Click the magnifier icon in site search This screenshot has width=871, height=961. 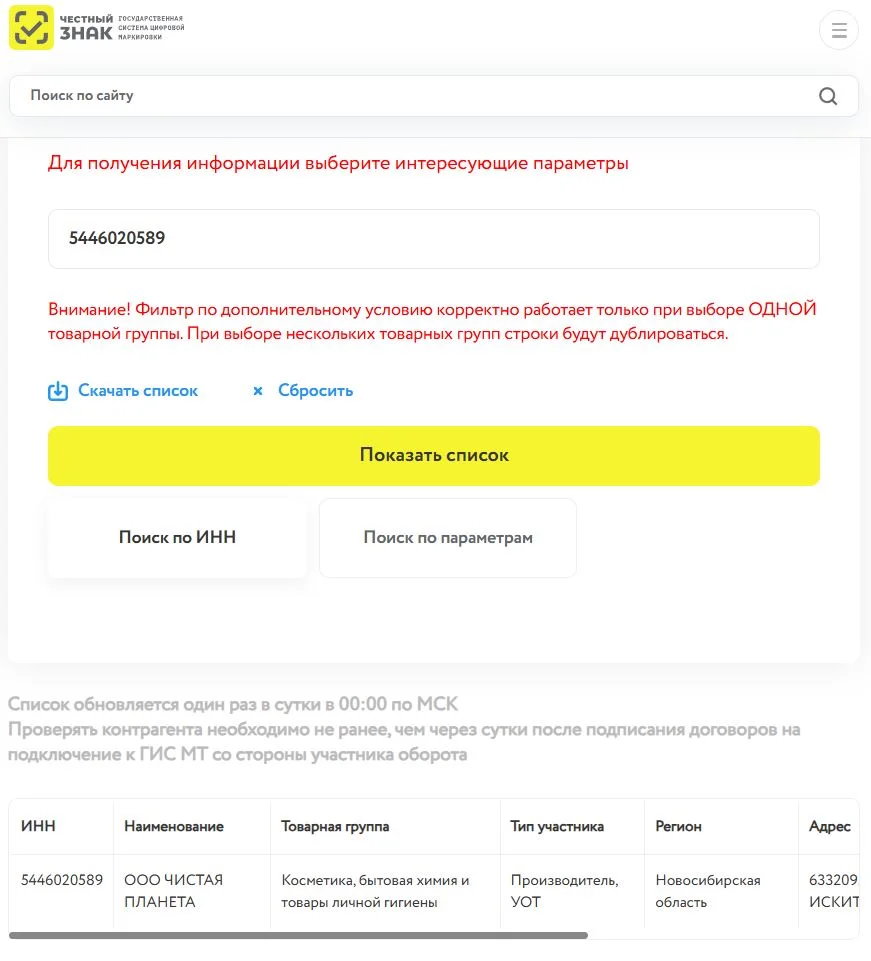pos(828,96)
